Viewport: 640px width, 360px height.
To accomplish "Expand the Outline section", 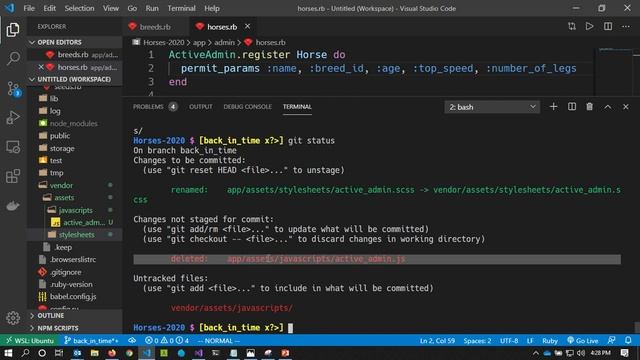I will click(x=75, y=316).
